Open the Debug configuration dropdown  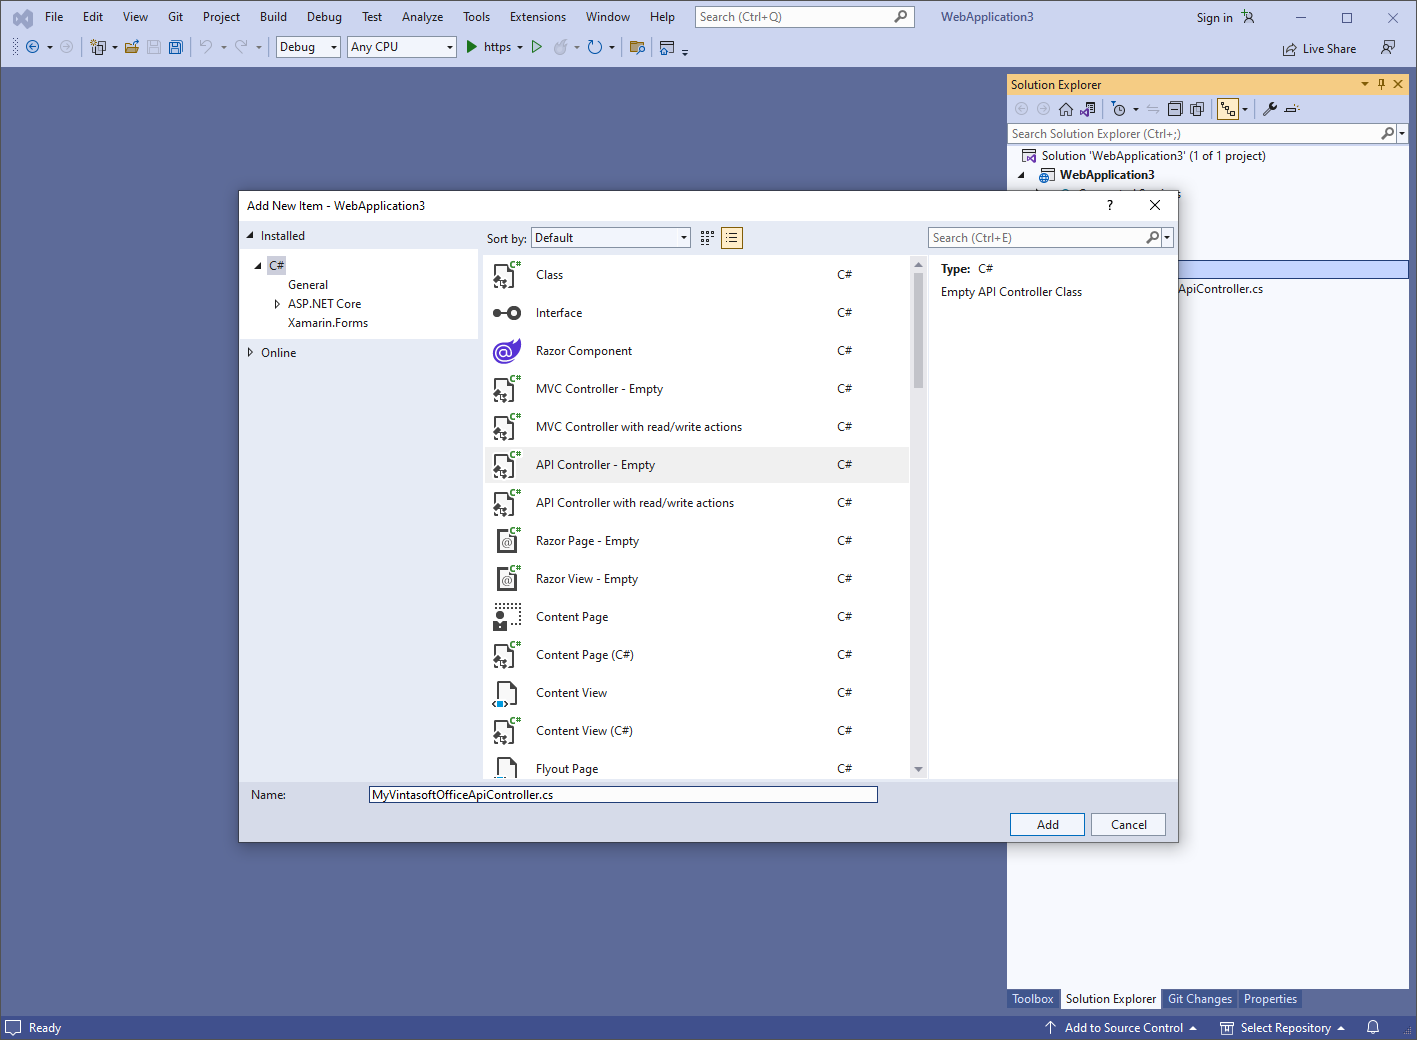[308, 47]
